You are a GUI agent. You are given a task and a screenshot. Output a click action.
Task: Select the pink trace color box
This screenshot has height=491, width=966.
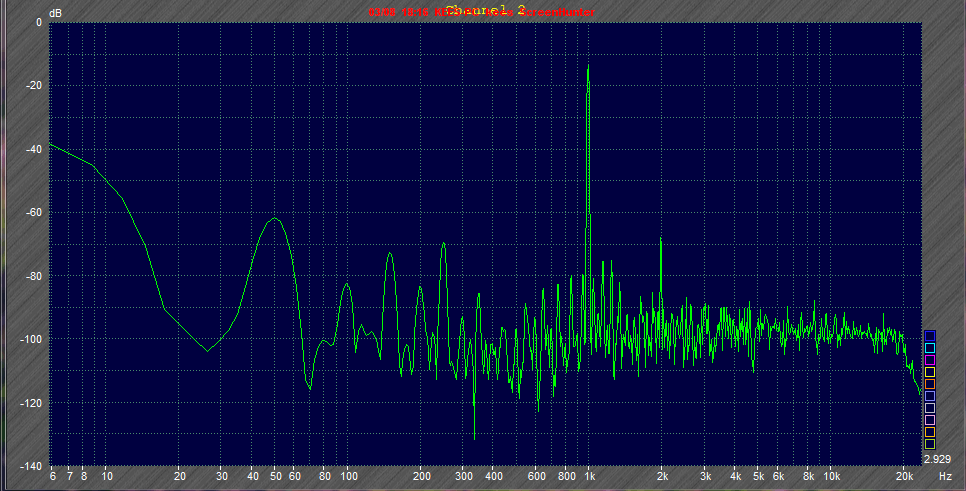pos(930,420)
